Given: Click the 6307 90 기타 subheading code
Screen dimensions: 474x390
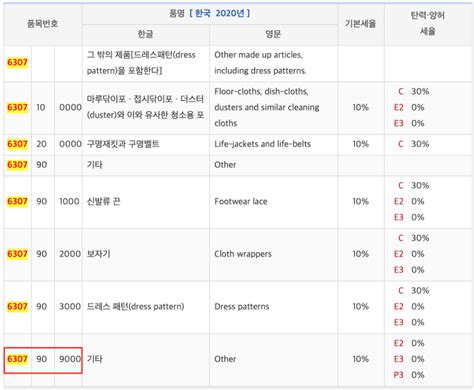Looking at the screenshot, I should tap(27, 165).
